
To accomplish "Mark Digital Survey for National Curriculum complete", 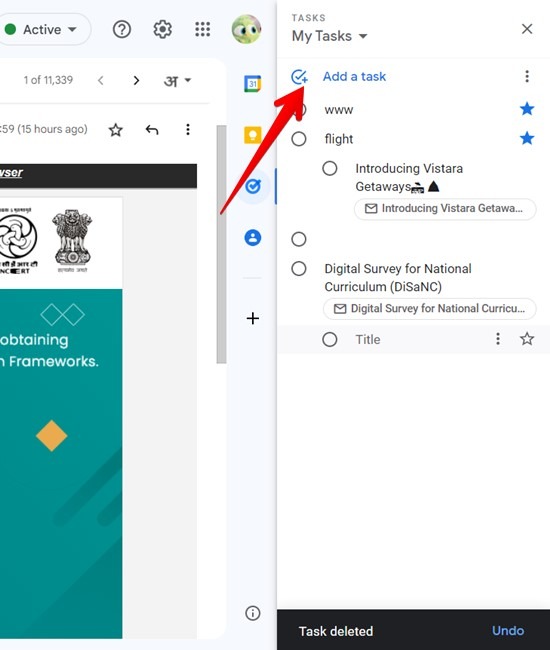I will pyautogui.click(x=299, y=269).
